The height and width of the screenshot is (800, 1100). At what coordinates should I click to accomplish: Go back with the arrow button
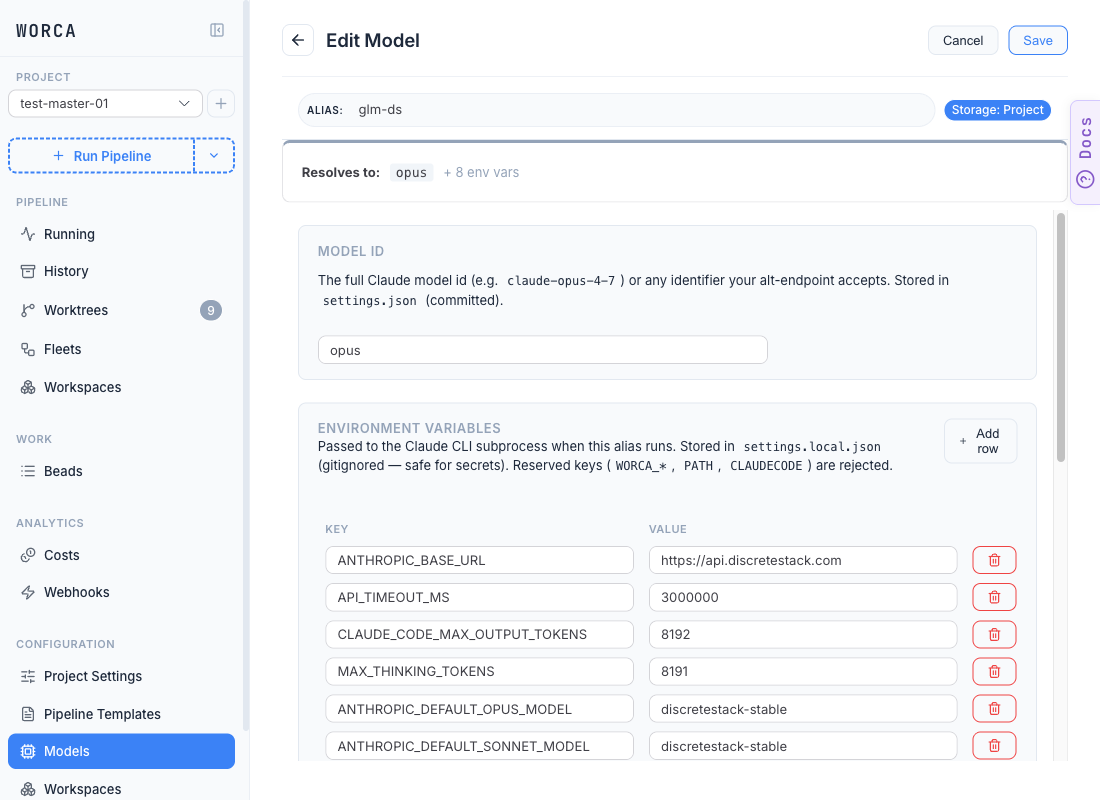(298, 41)
